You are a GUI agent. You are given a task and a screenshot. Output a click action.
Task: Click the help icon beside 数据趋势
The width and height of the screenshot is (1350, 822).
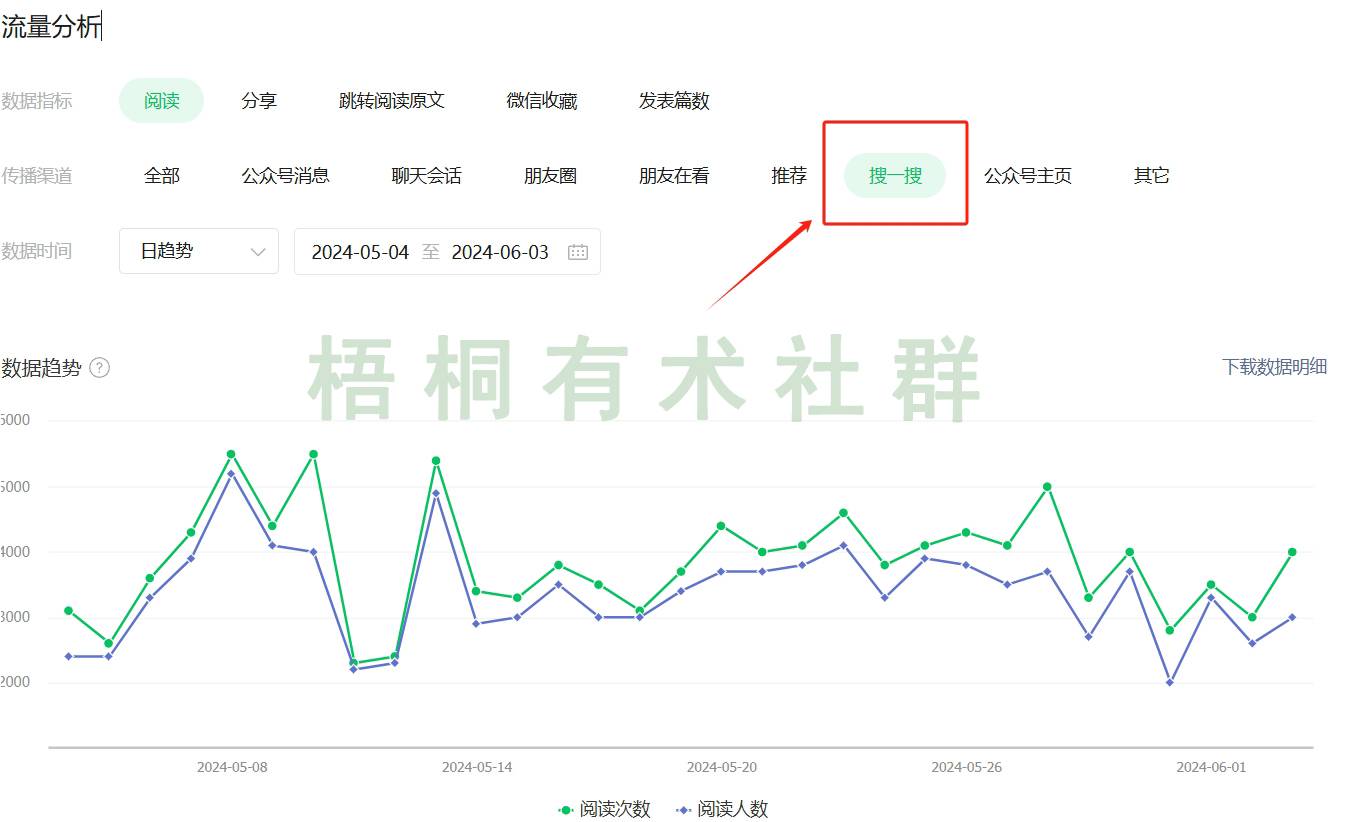coord(99,368)
